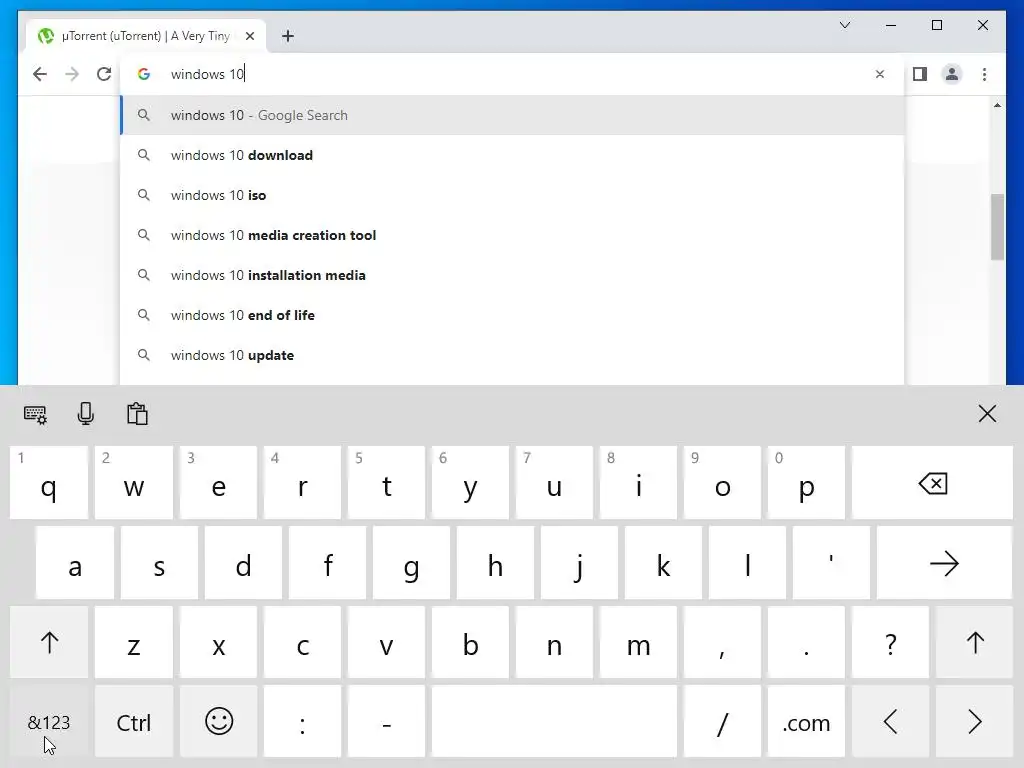The width and height of the screenshot is (1024, 768).
Task: Tap the backspace key
Action: point(933,483)
